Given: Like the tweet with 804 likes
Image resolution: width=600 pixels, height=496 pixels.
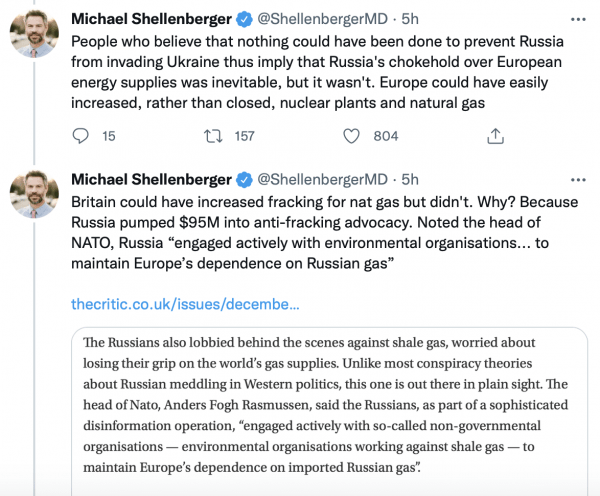Looking at the screenshot, I should (x=351, y=136).
